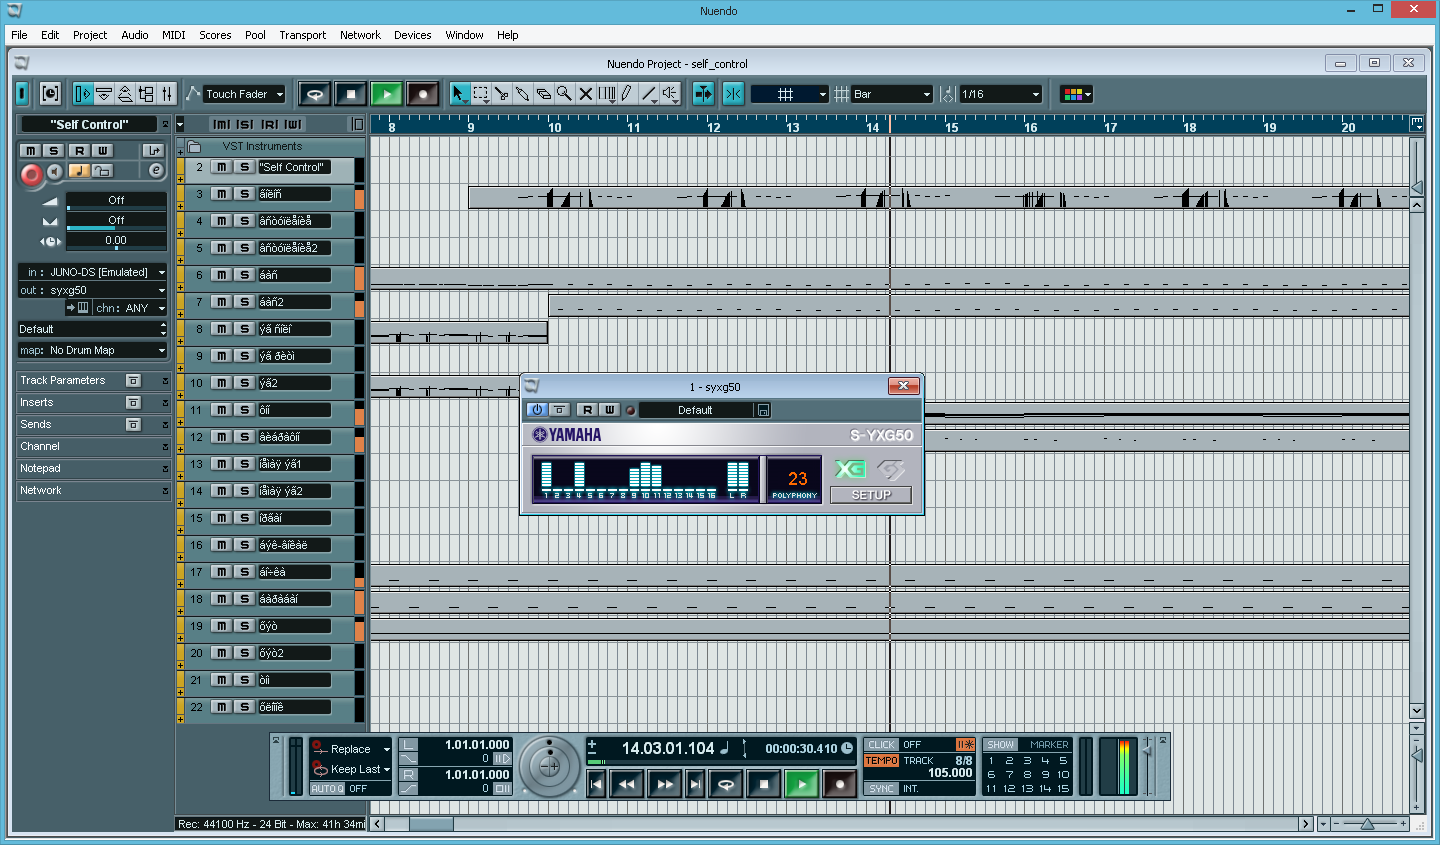Open the Transport menu

302,35
